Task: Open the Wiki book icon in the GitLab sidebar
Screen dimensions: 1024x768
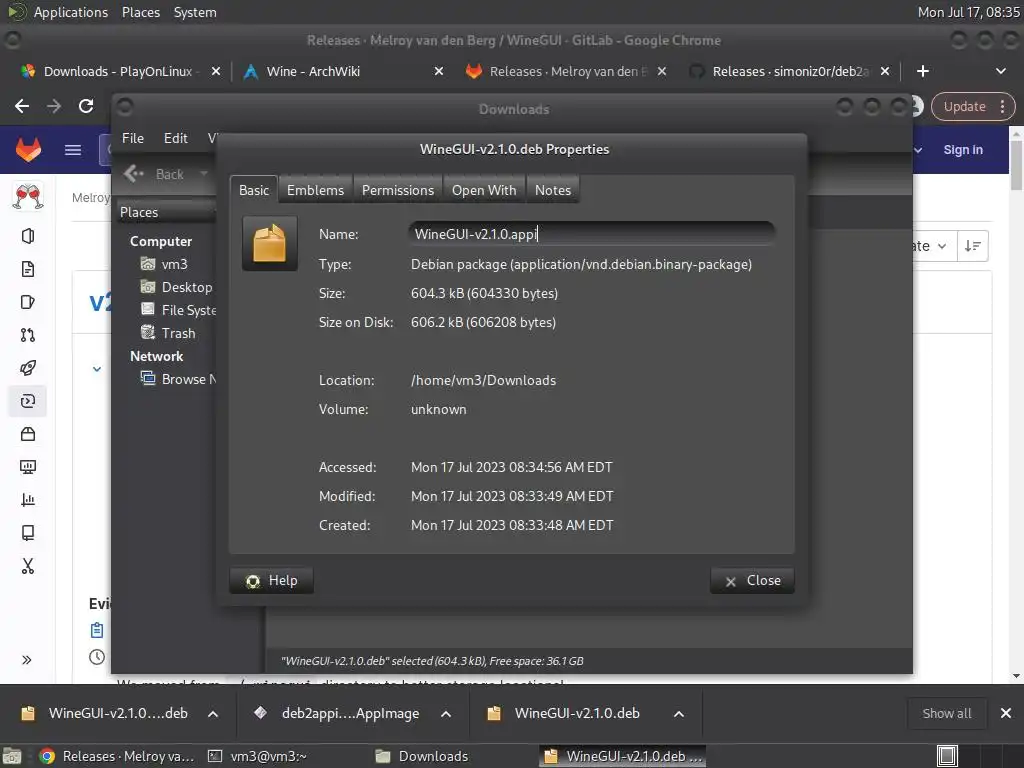Action: (x=27, y=533)
